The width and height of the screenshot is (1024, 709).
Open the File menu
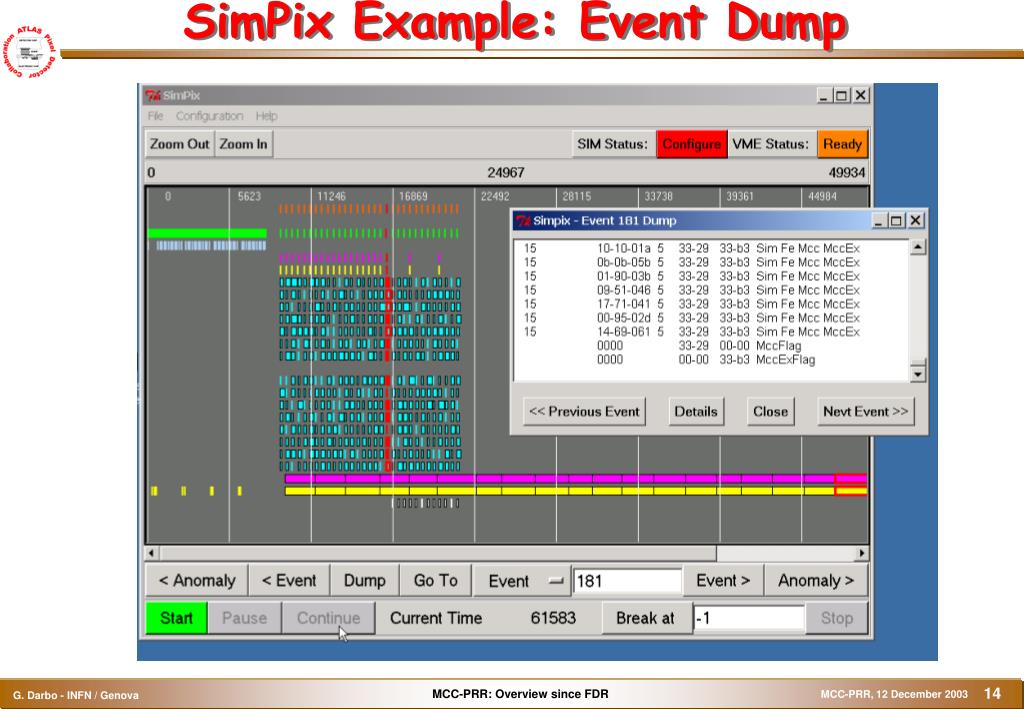point(155,116)
